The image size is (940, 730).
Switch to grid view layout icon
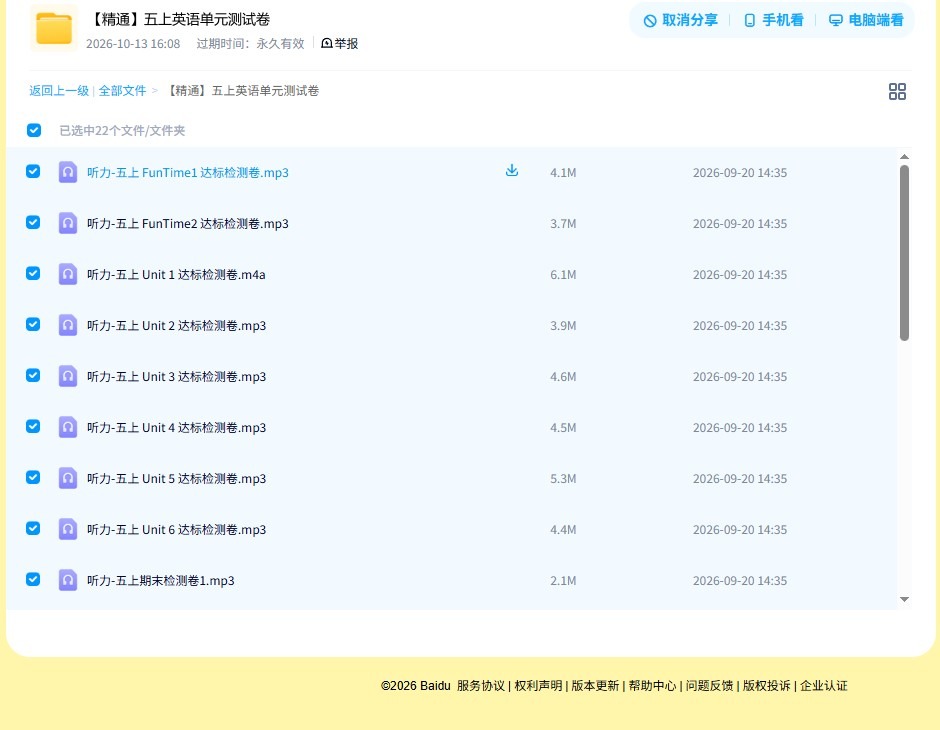pyautogui.click(x=897, y=91)
